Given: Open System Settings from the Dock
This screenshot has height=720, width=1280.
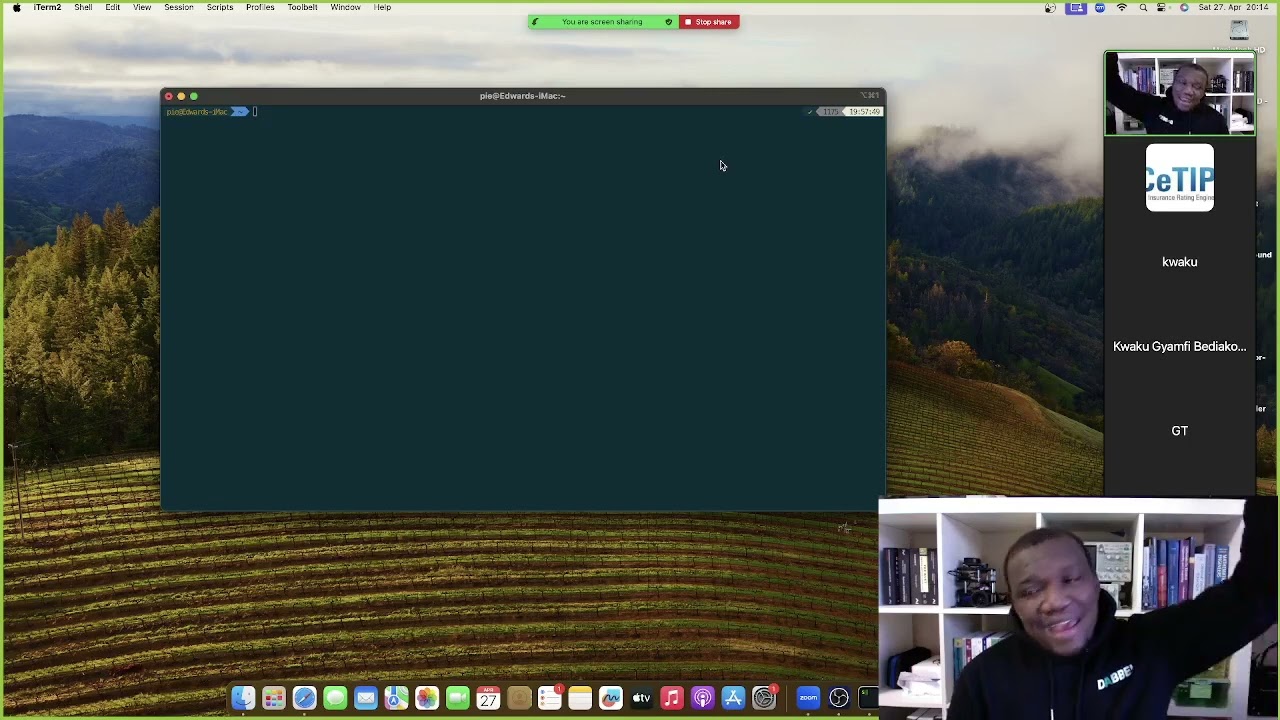Looking at the screenshot, I should [x=764, y=698].
